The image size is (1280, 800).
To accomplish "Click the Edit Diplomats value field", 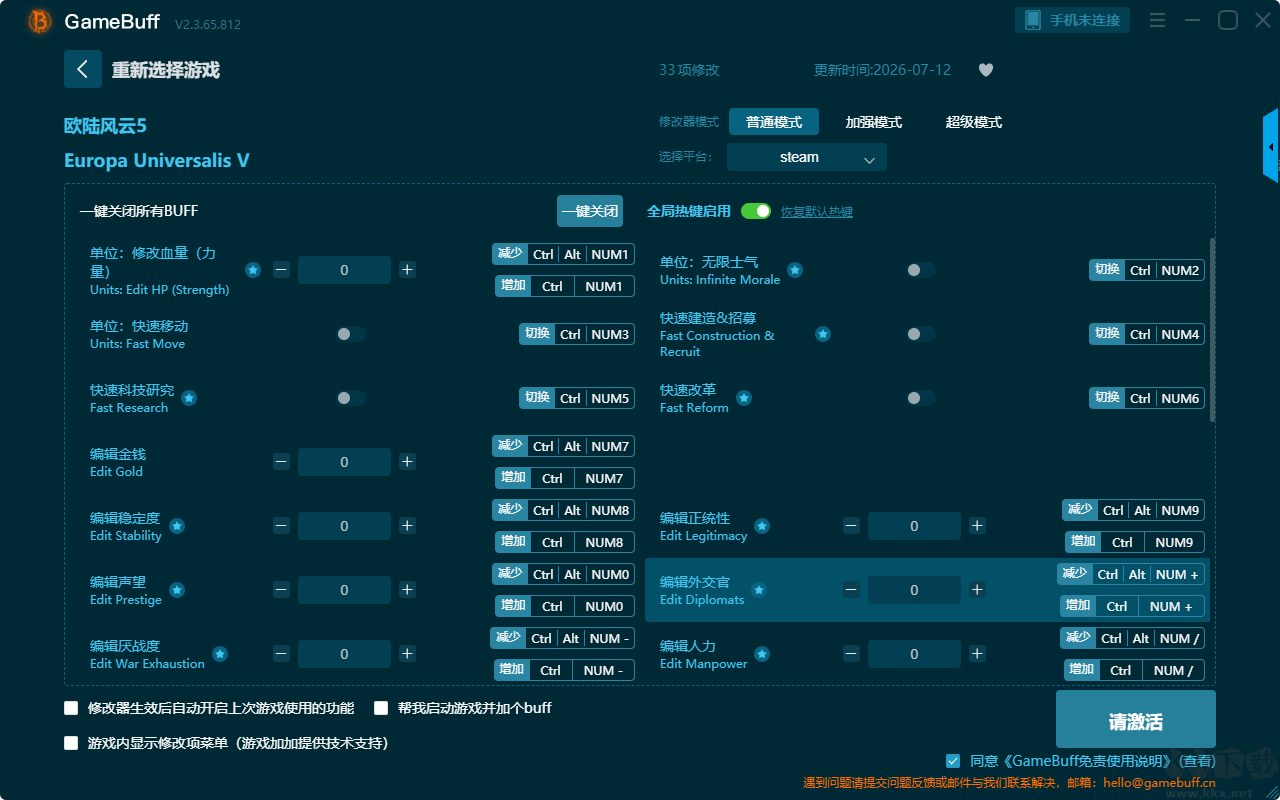I will 914,590.
